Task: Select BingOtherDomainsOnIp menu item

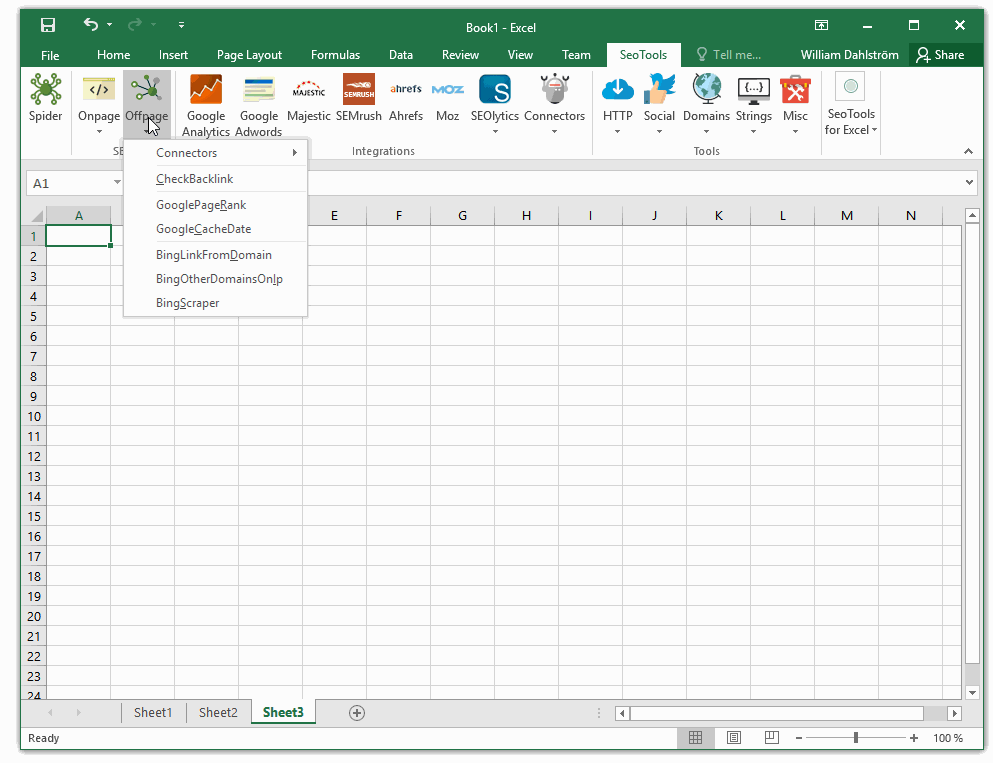Action: [x=215, y=279]
